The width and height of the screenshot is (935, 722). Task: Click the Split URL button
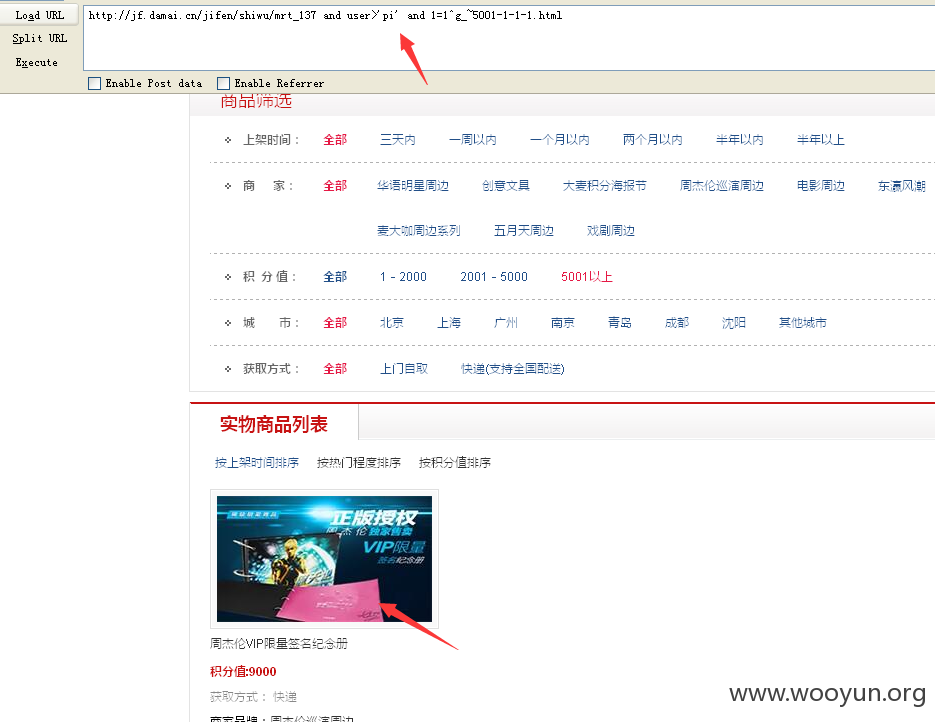(x=39, y=38)
